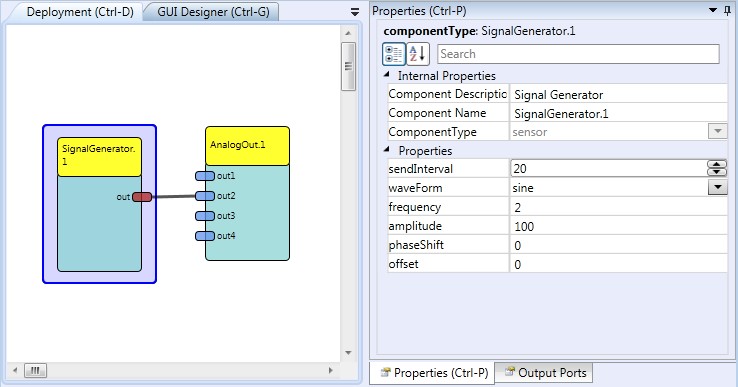Switch to categorized property view icon
This screenshot has width=738, height=387.
click(393, 54)
